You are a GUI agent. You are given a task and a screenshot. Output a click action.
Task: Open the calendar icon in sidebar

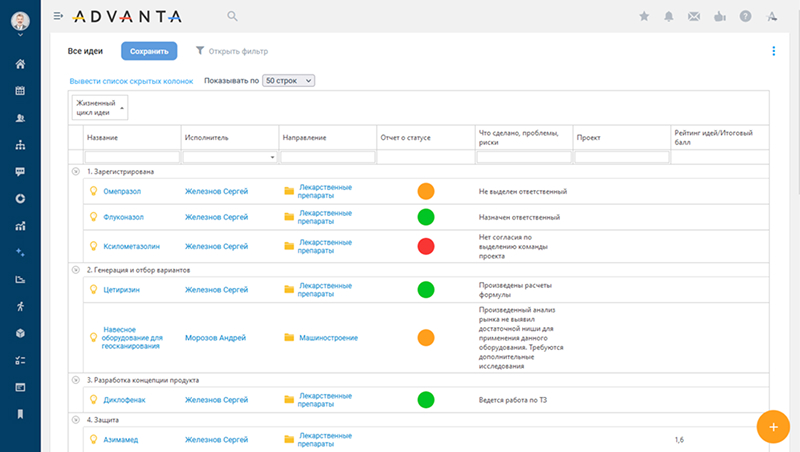(20, 92)
